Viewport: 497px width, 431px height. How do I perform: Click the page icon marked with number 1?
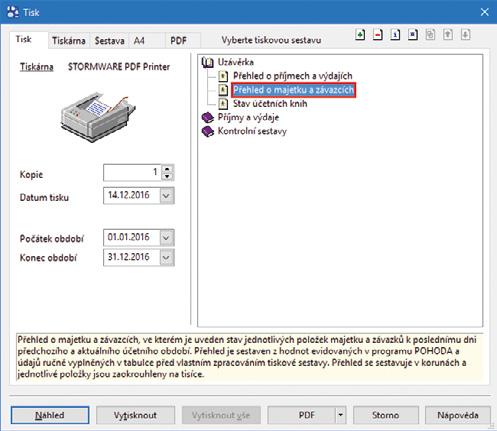(x=395, y=35)
